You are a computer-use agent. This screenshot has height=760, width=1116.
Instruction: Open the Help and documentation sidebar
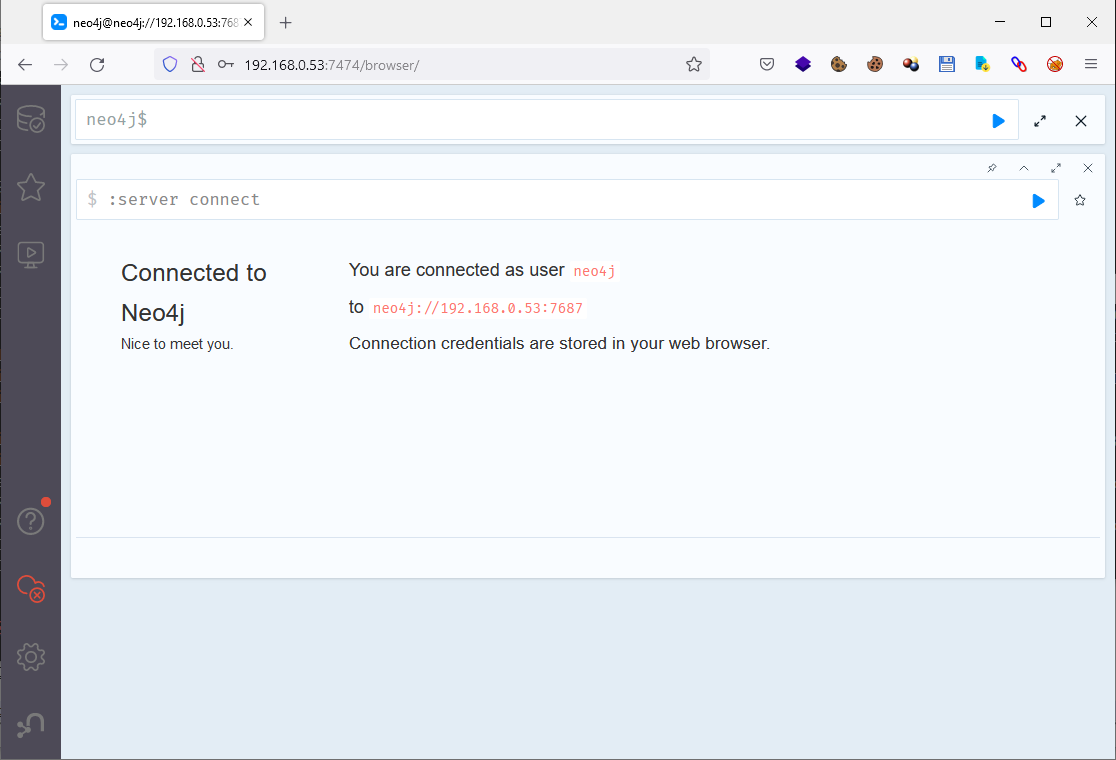(x=30, y=521)
